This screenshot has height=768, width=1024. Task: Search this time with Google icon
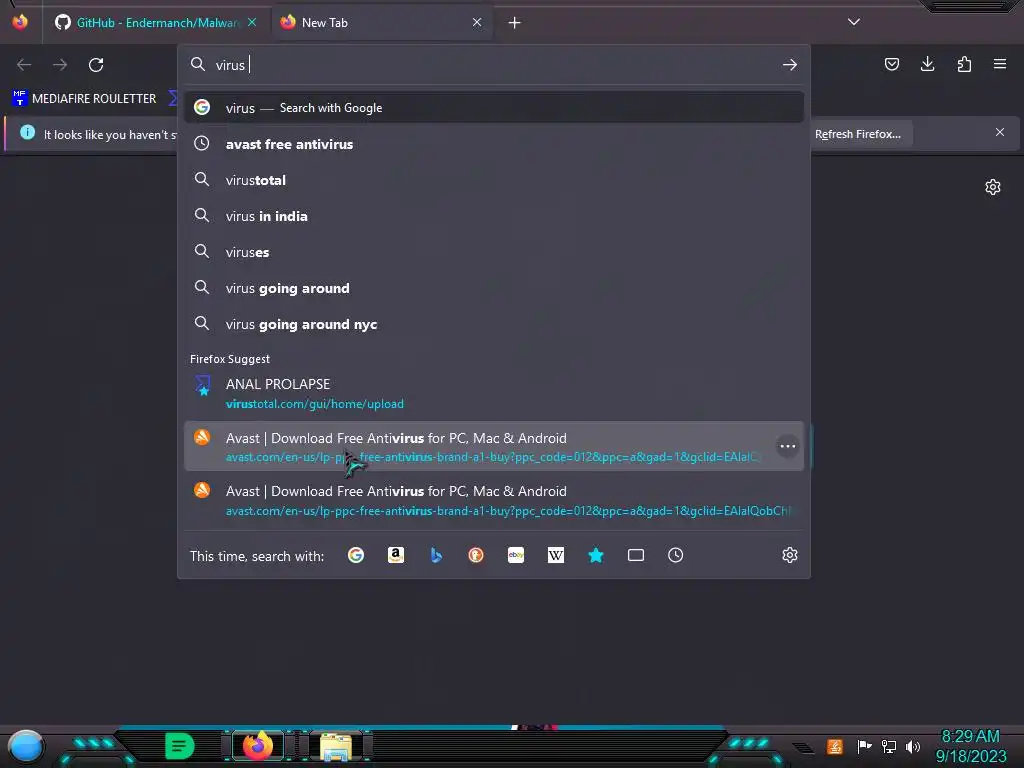pos(356,555)
